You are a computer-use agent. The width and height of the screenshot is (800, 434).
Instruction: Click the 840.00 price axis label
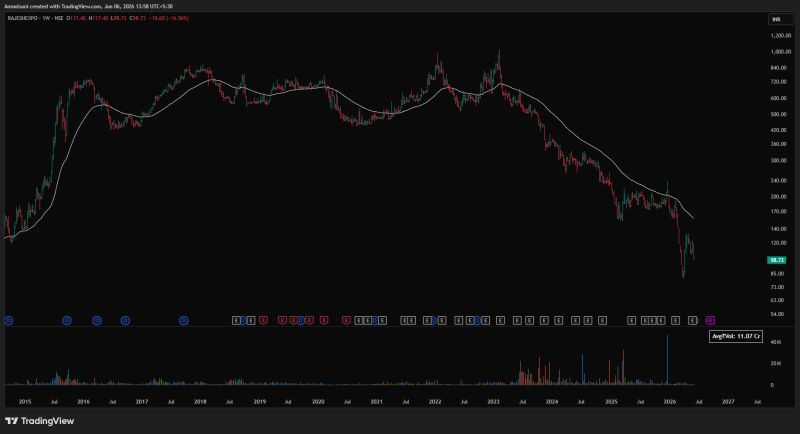click(x=779, y=68)
